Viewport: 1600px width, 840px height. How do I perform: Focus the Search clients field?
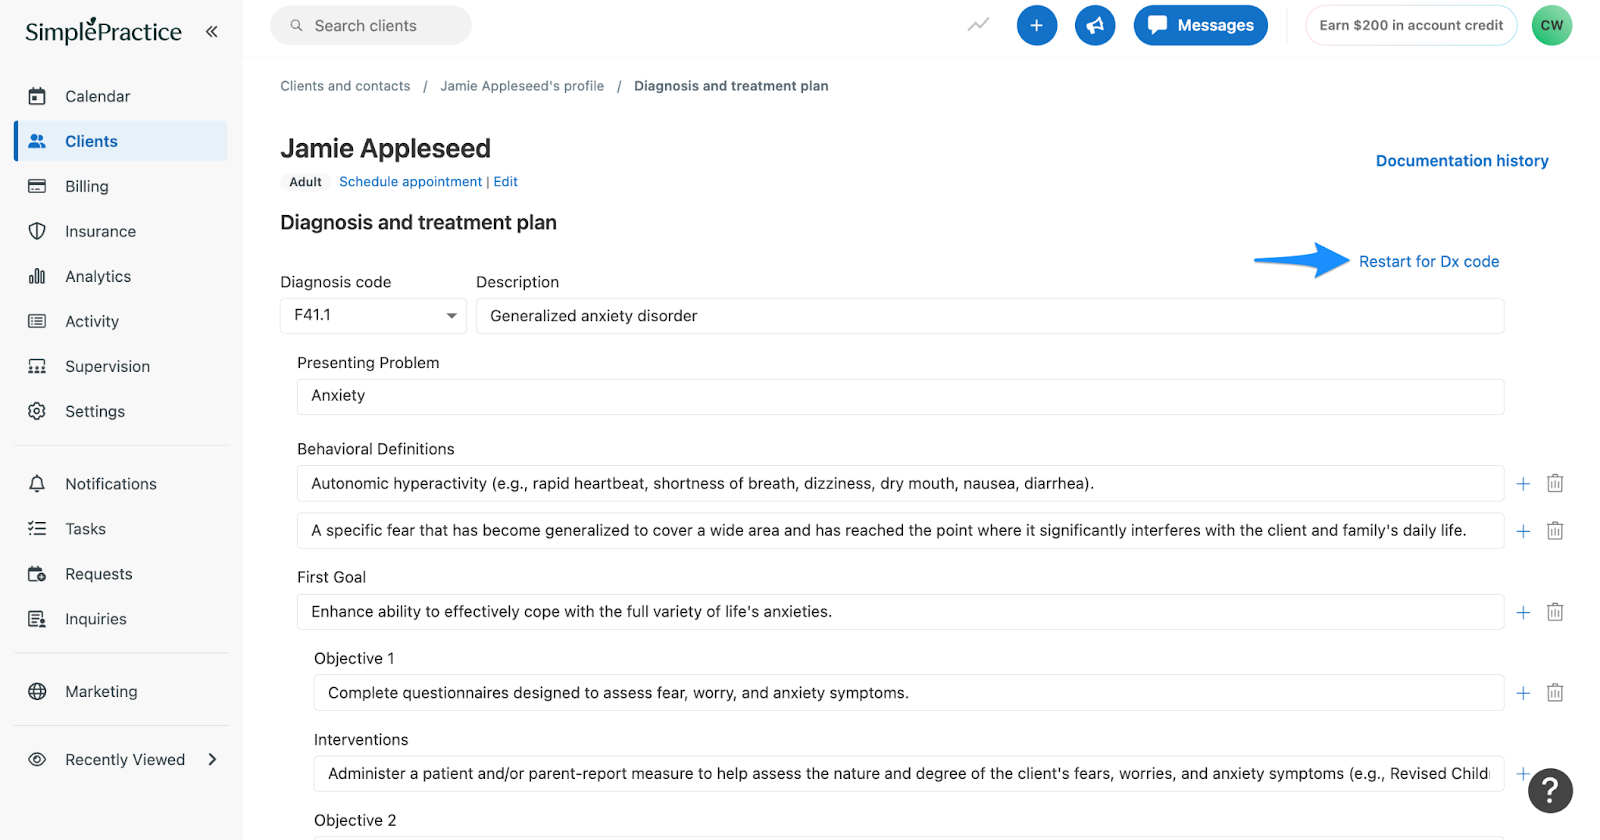370,25
